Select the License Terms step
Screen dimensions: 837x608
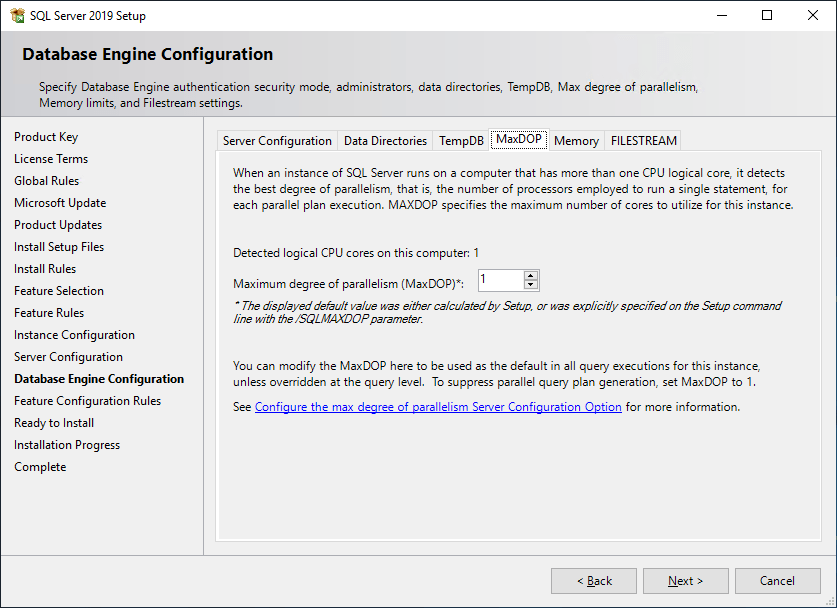(x=51, y=159)
